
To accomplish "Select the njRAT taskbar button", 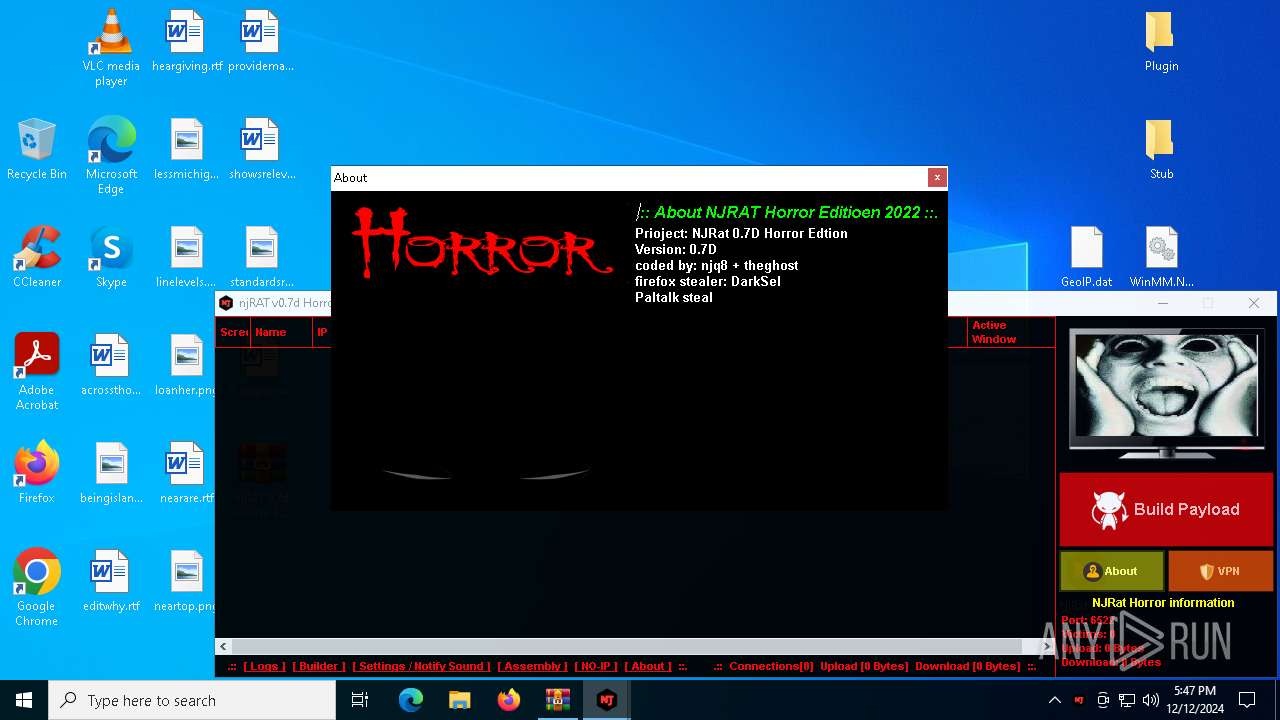I will 606,700.
